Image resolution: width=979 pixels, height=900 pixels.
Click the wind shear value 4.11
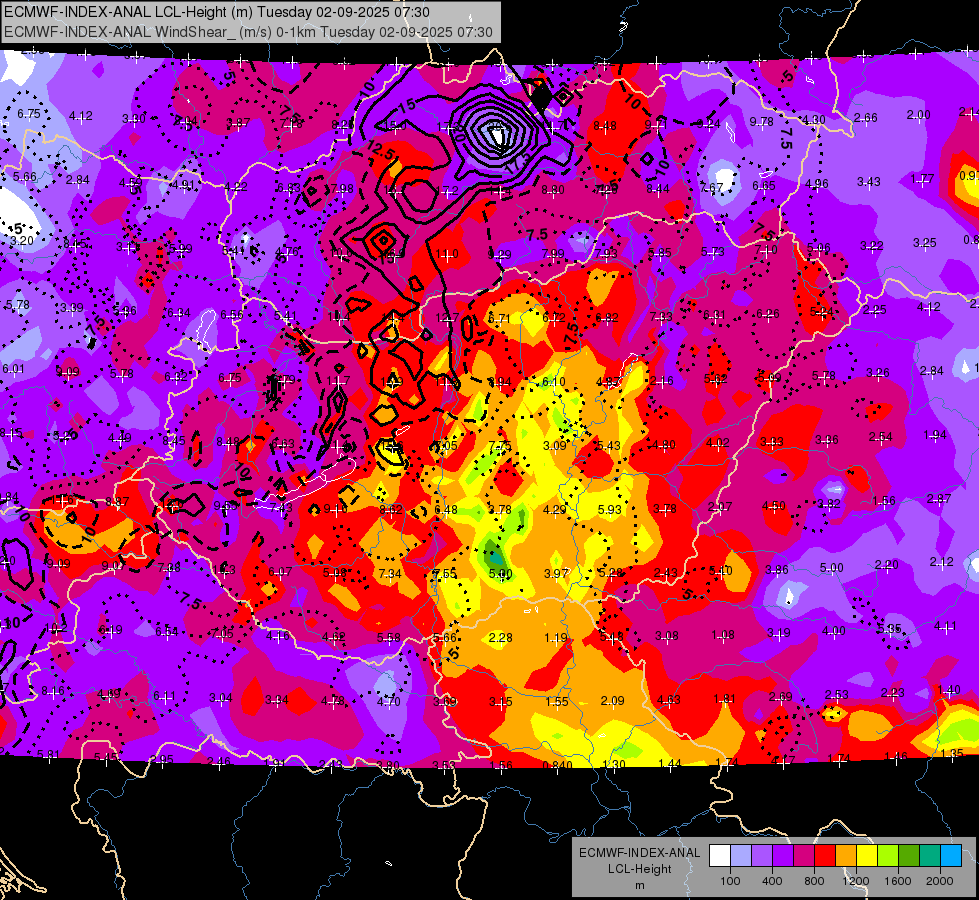coord(945,626)
